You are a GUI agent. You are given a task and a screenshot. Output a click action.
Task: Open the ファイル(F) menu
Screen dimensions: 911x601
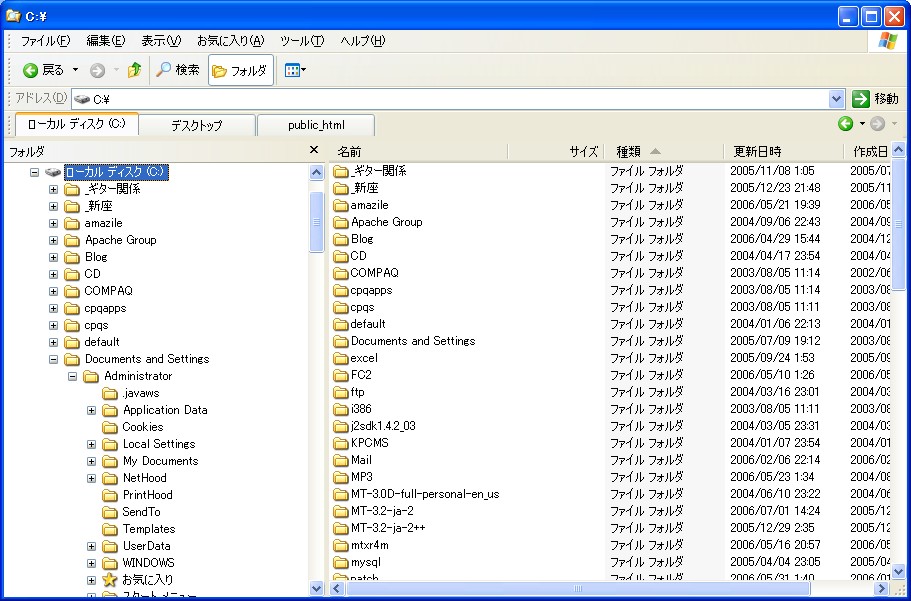(45, 41)
